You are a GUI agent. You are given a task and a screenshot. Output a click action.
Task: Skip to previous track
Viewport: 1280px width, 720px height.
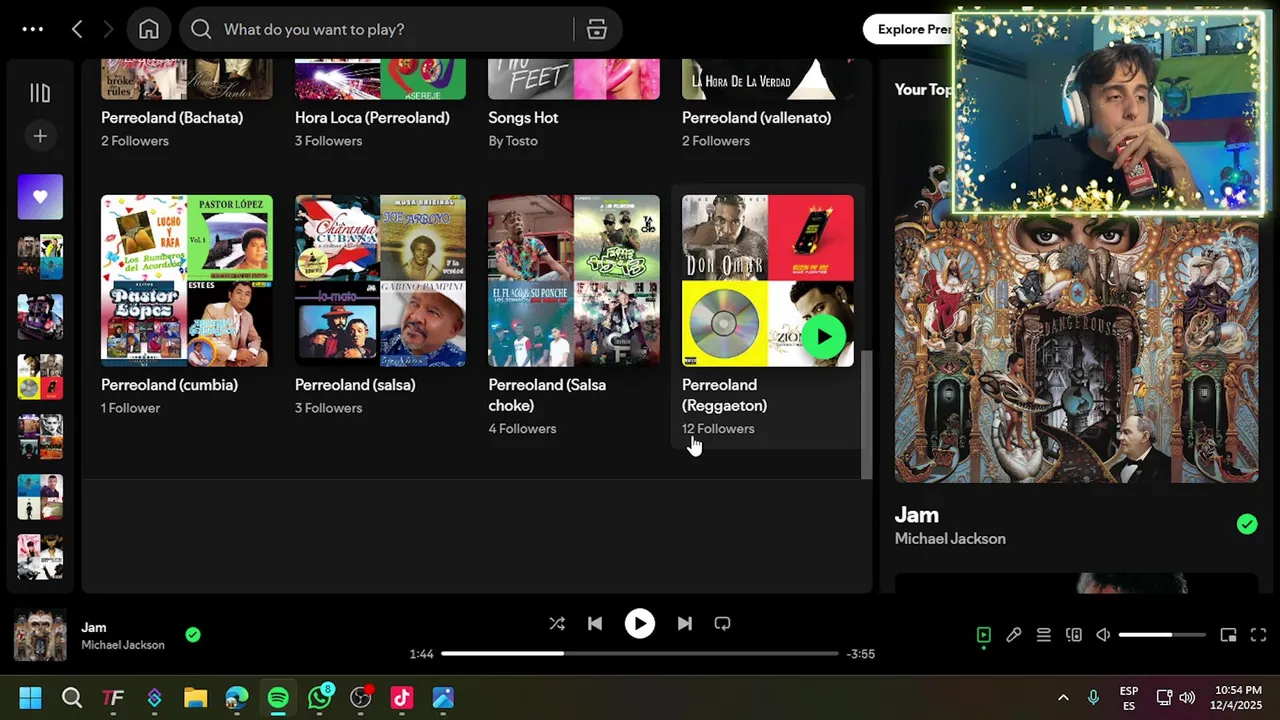pos(595,624)
